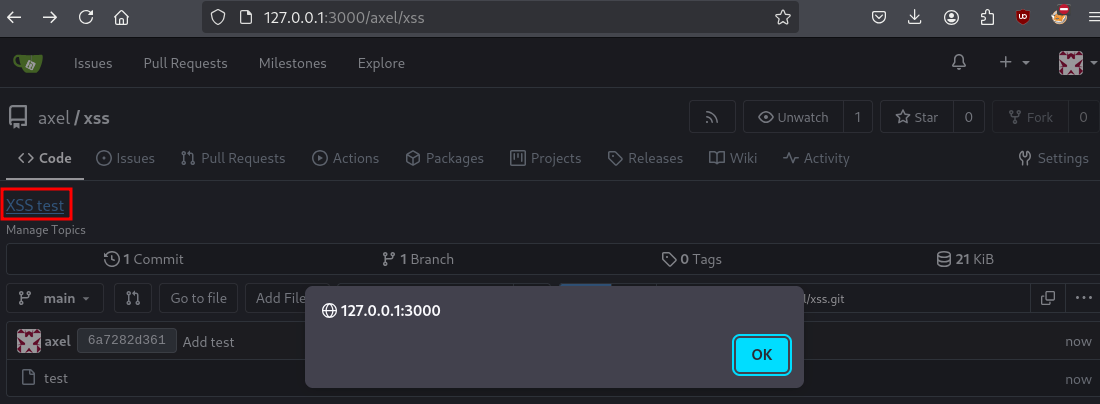Image resolution: width=1100 pixels, height=404 pixels.
Task: Click the Gitea logo home icon
Action: (27, 63)
